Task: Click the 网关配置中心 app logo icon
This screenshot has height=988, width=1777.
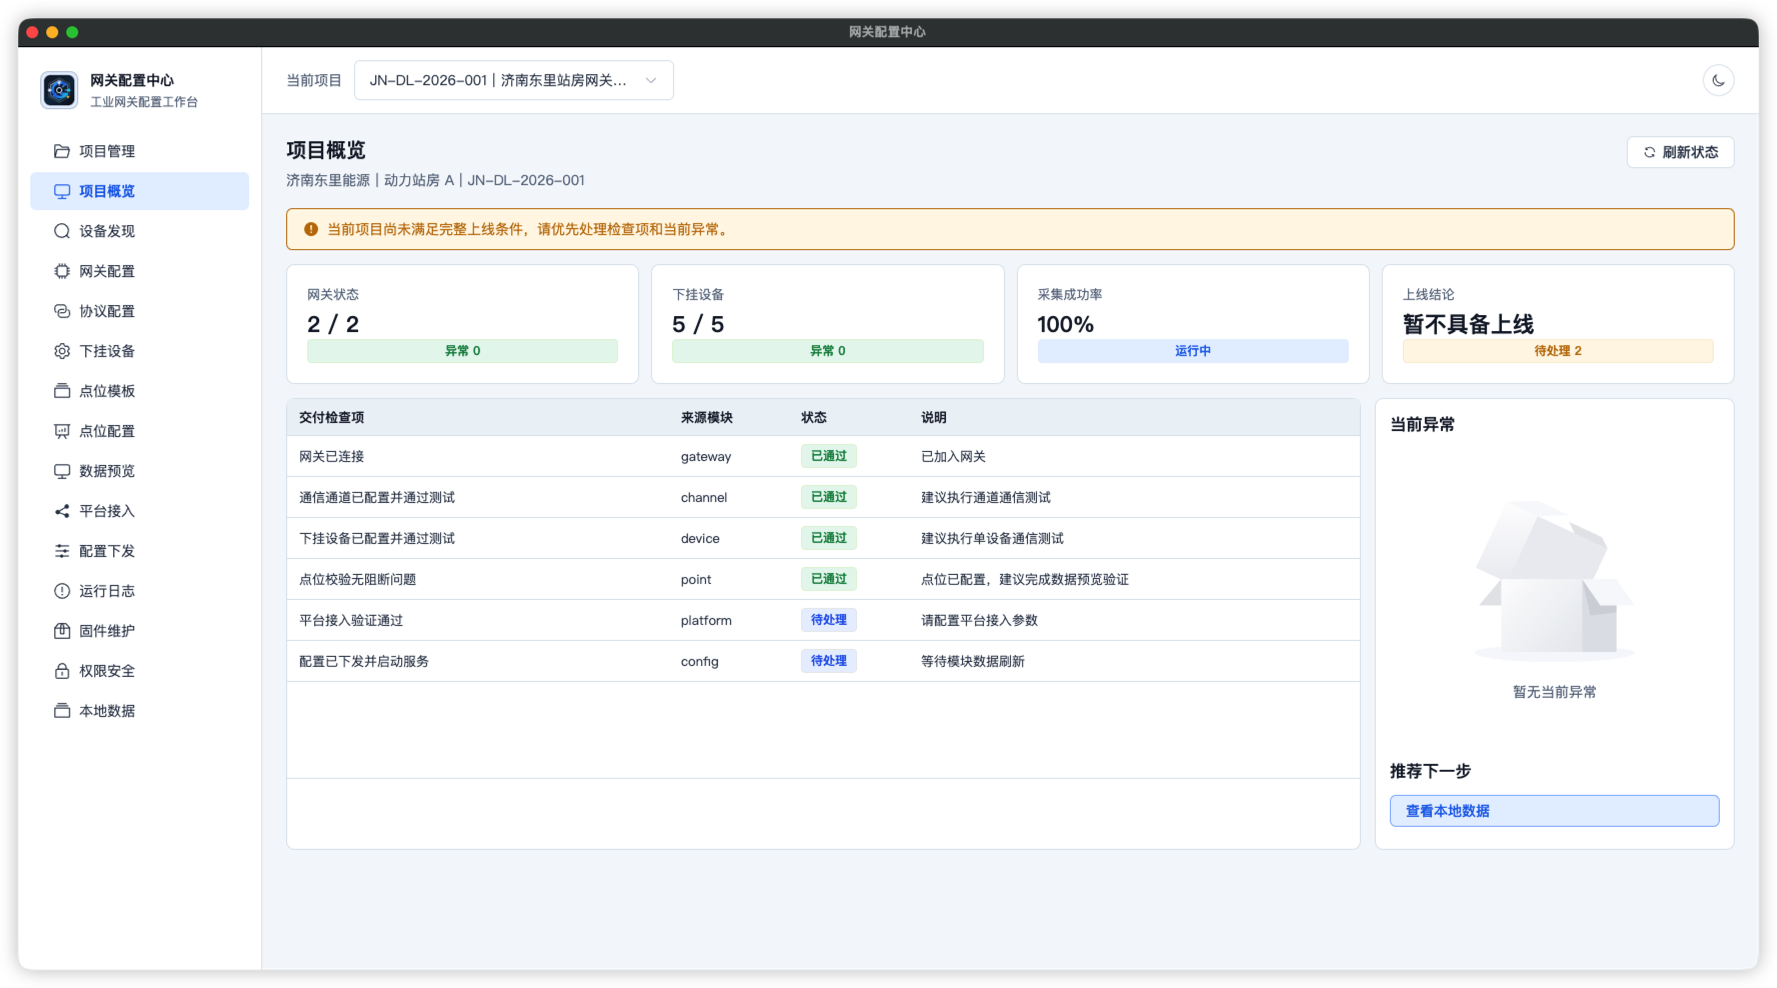Action: [59, 90]
